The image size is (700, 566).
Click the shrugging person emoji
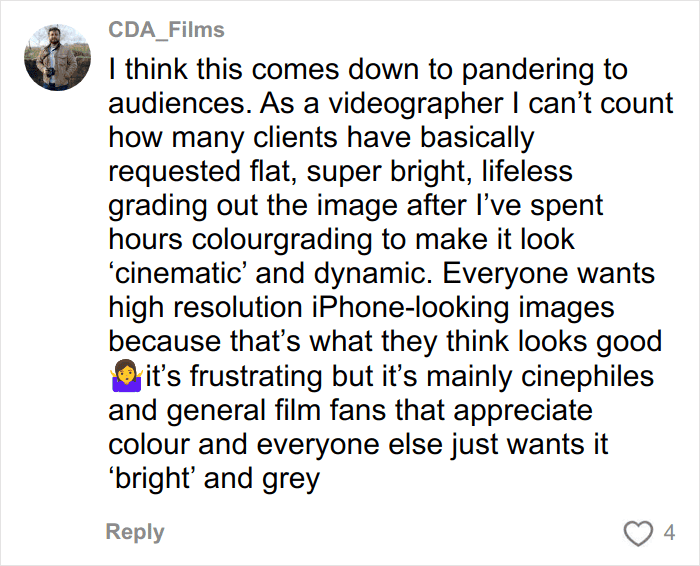tap(124, 378)
